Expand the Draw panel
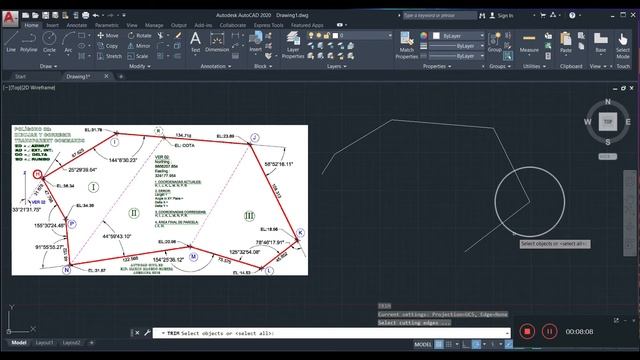The width and height of the screenshot is (640, 360). click(x=48, y=66)
